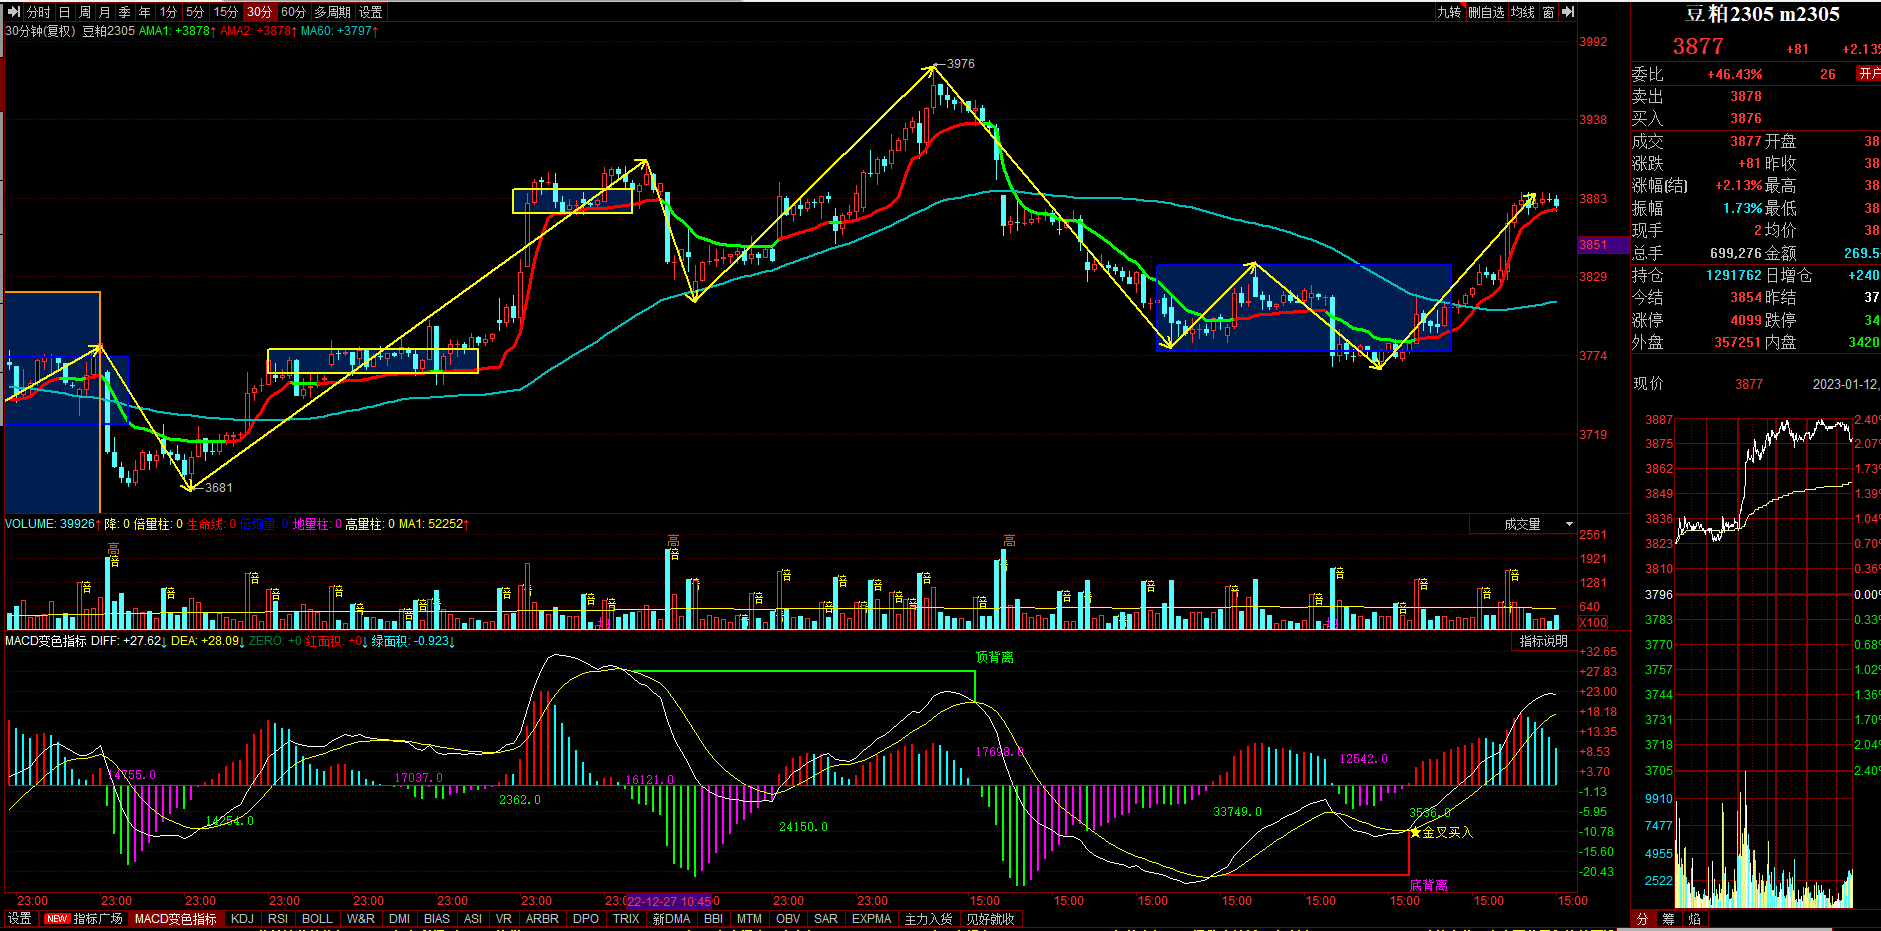Click the 分 icon below intraday chart
This screenshot has height=931, width=1881.
pyautogui.click(x=1642, y=919)
